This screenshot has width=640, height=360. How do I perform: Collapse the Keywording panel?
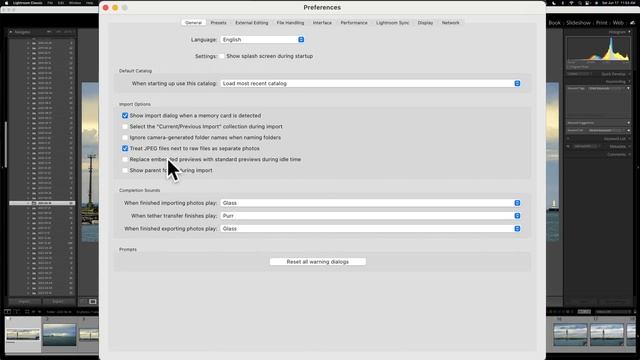pyautogui.click(x=629, y=81)
